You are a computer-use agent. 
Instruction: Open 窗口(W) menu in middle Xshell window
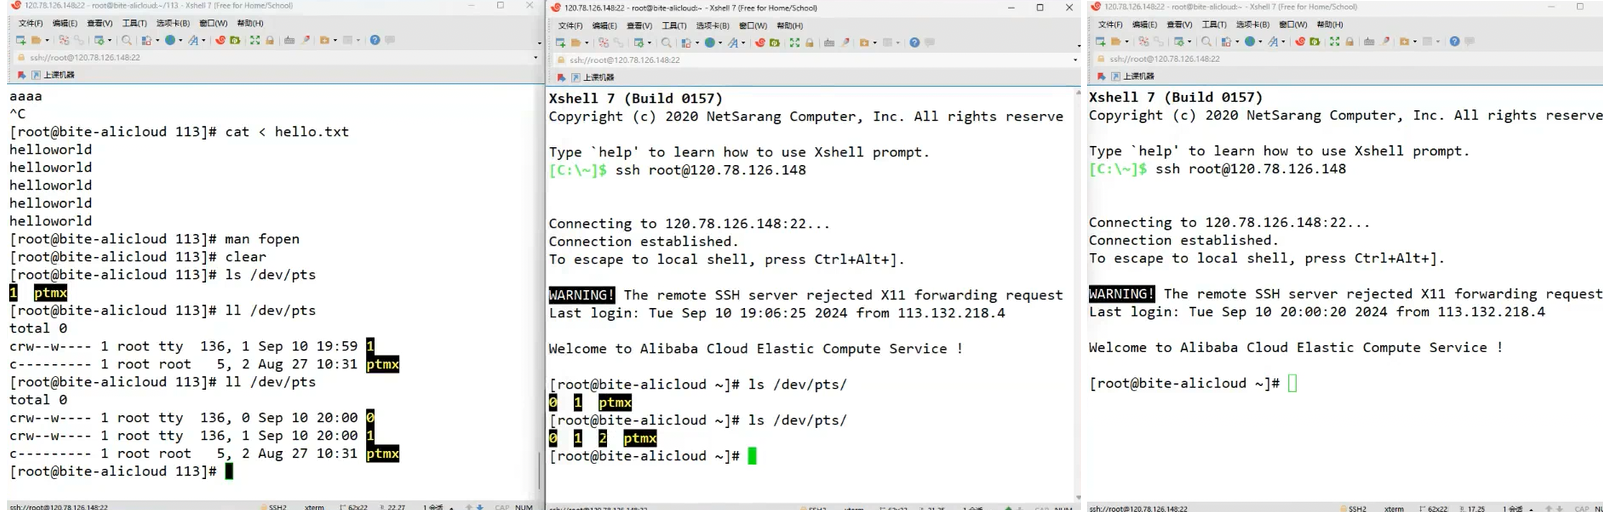(753, 25)
